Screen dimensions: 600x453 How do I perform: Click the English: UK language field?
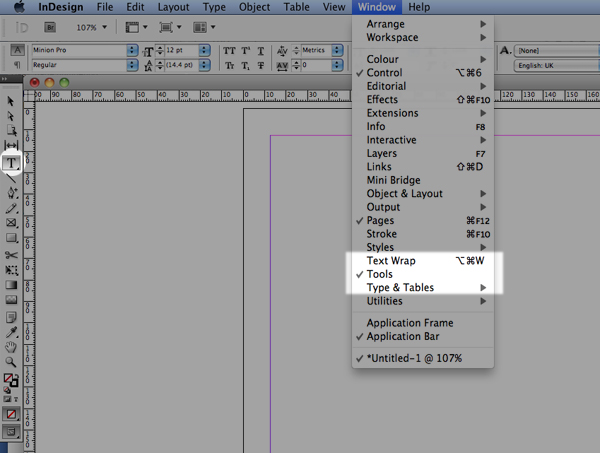click(557, 65)
